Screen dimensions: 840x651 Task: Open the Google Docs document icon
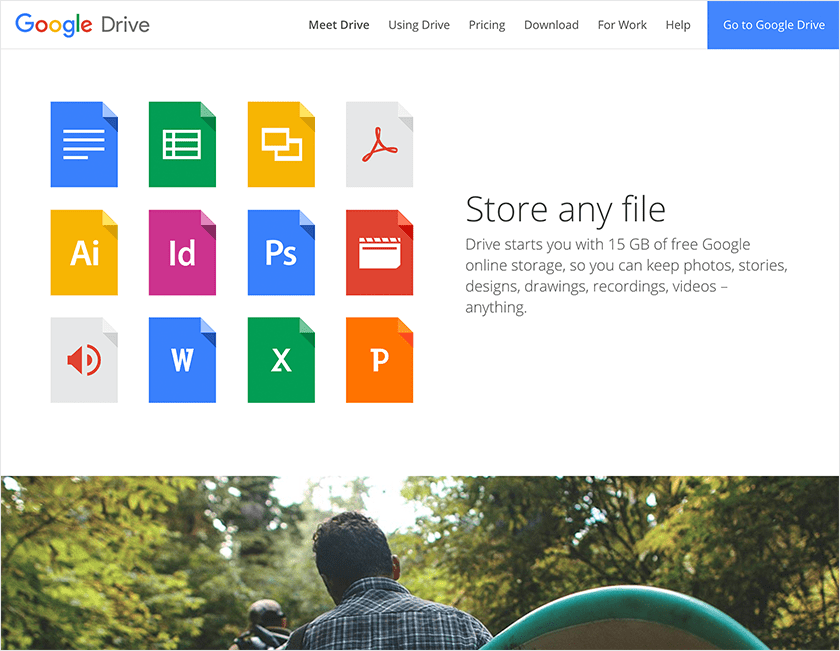coord(84,144)
